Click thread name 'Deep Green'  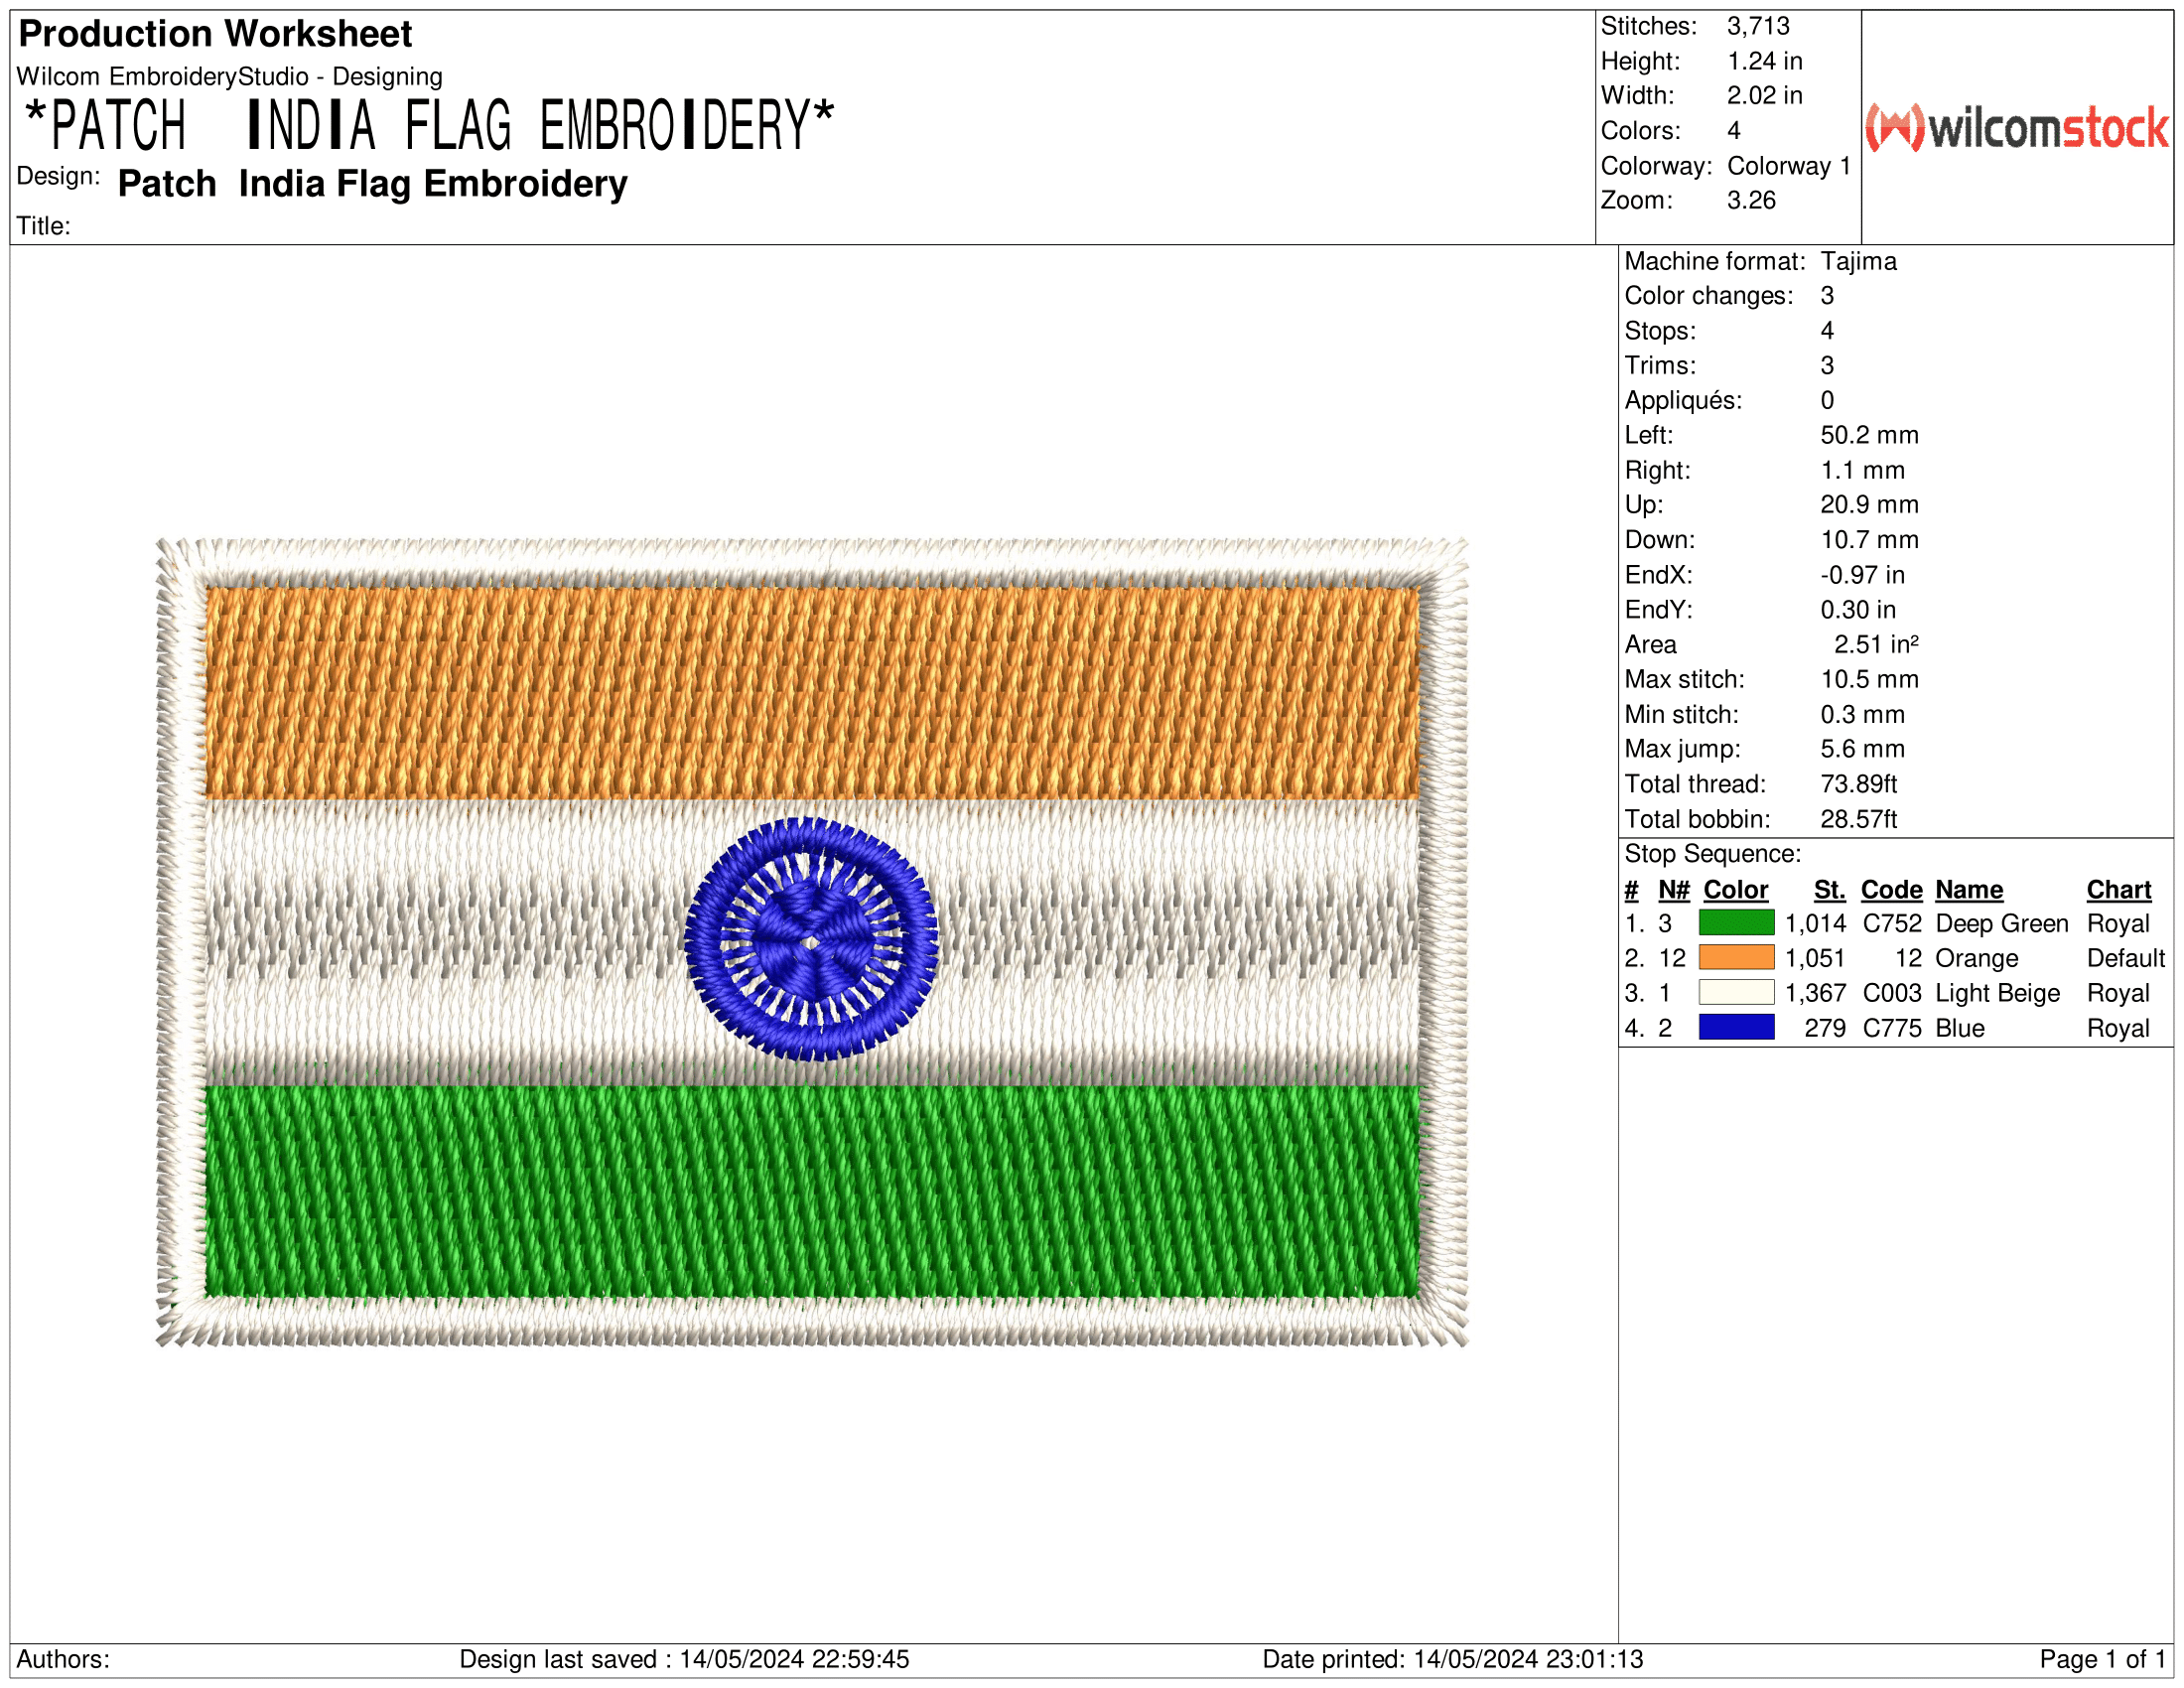2001,924
